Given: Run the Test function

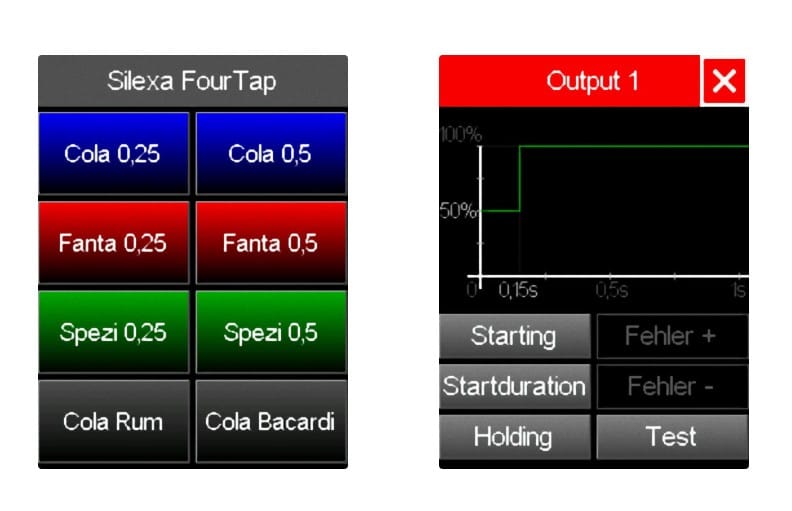Looking at the screenshot, I should pyautogui.click(x=672, y=437).
